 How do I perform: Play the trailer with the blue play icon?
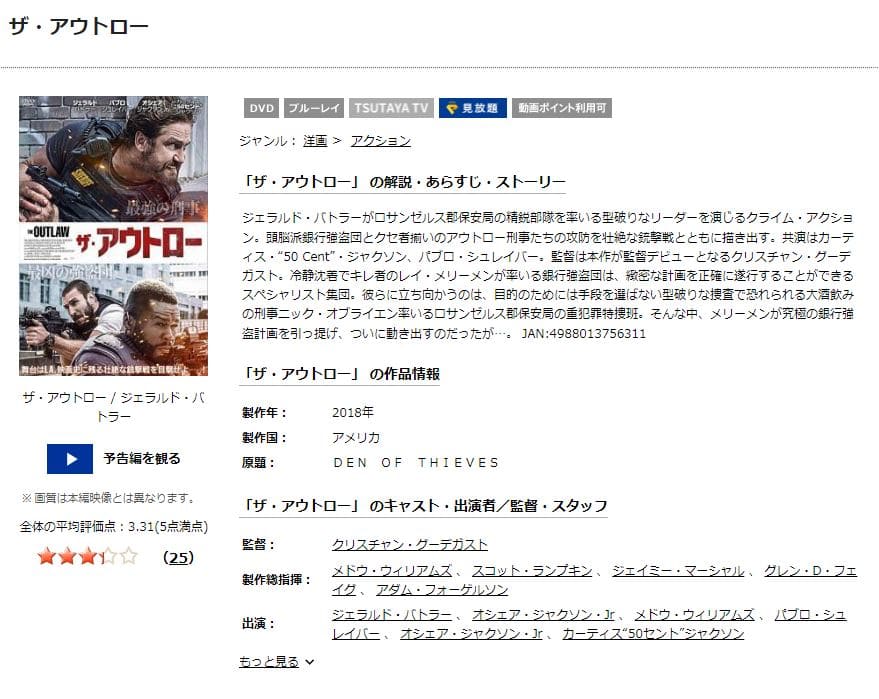70,459
